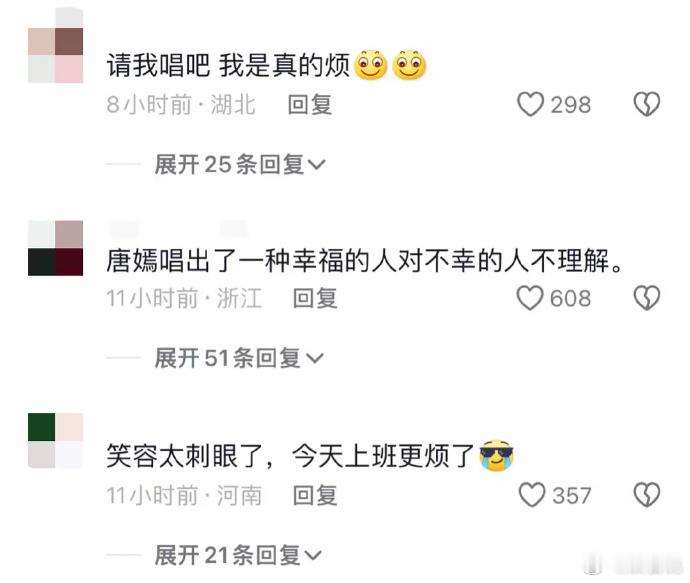690x583 pixels.
Task: Expand 21 replies under third comment
Action: tap(238, 555)
